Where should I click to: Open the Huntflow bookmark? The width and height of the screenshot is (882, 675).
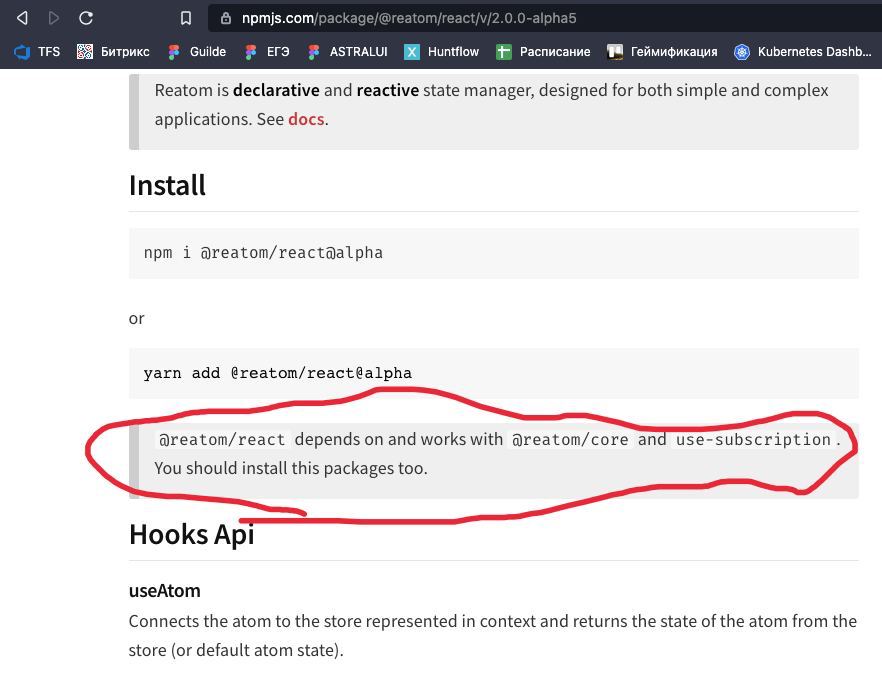[442, 52]
